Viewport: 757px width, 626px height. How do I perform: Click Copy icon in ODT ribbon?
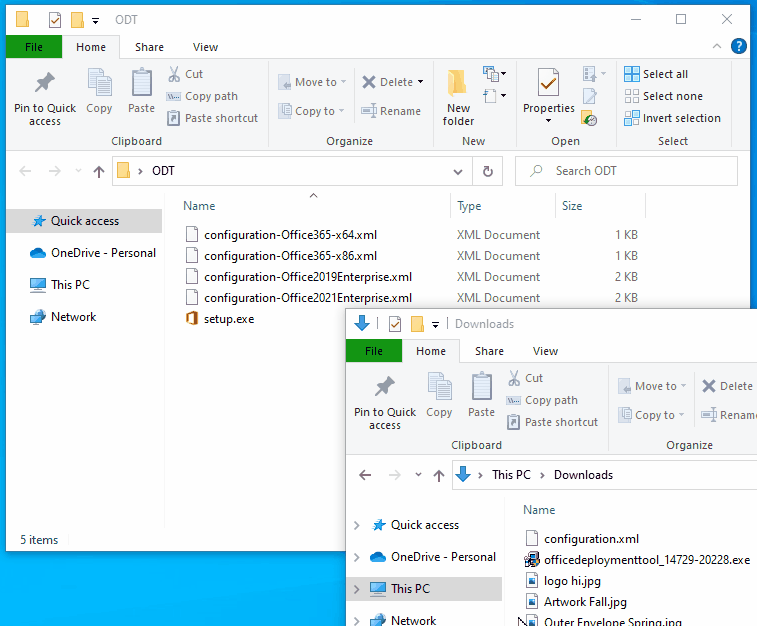99,92
